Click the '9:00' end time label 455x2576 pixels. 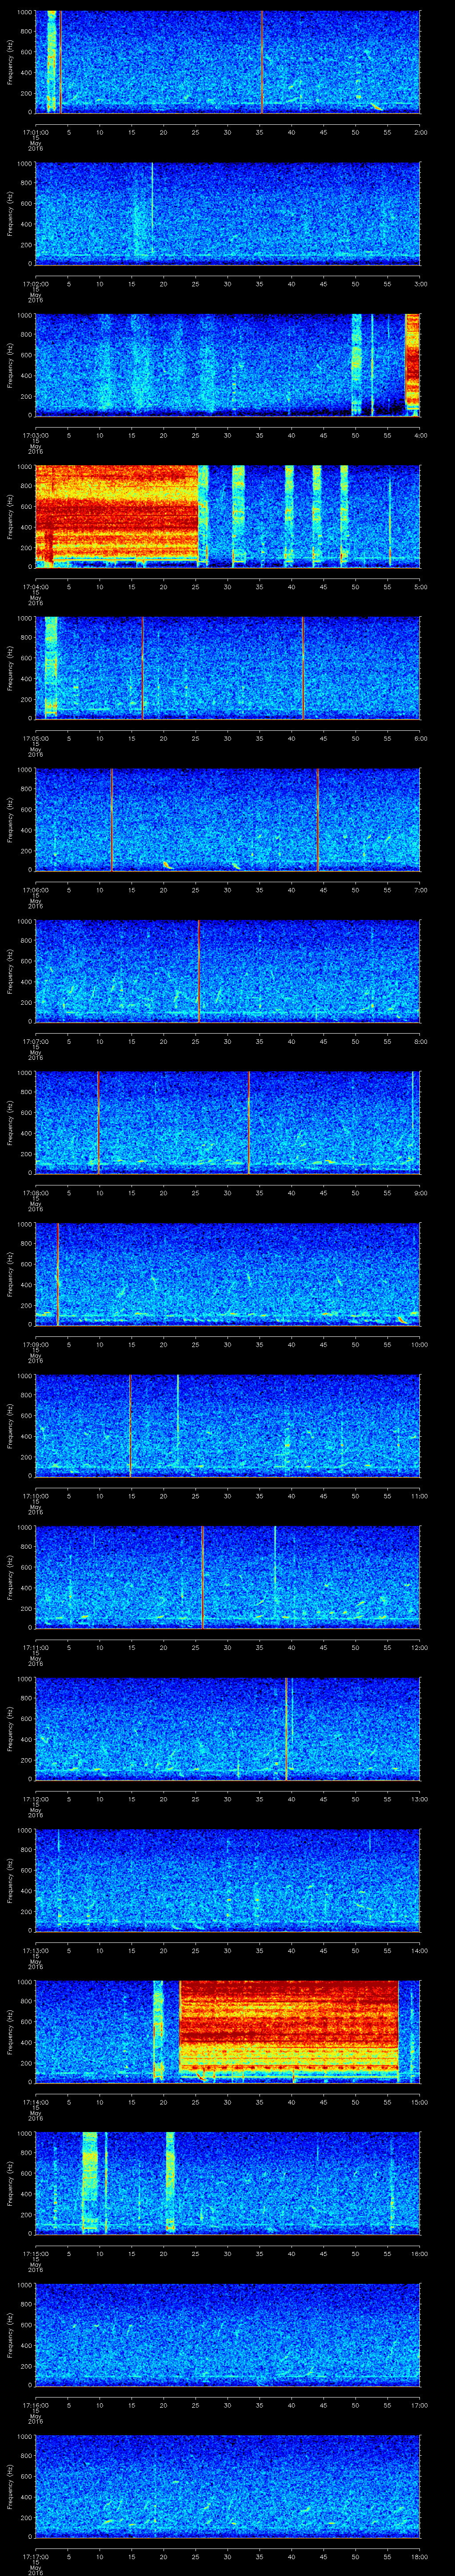tap(420, 1192)
